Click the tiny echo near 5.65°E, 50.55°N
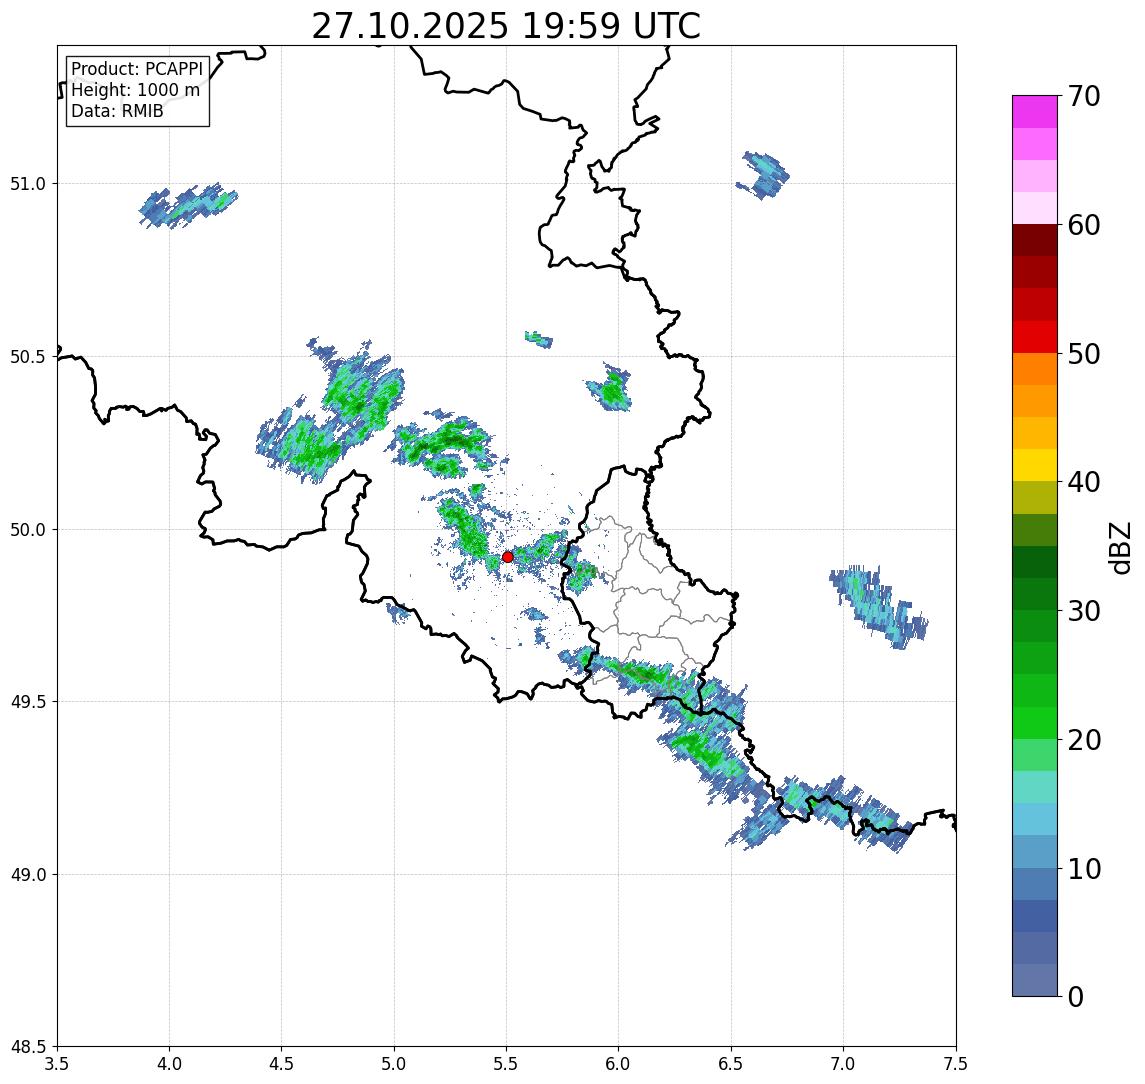The image size is (1145, 1084). 539,339
